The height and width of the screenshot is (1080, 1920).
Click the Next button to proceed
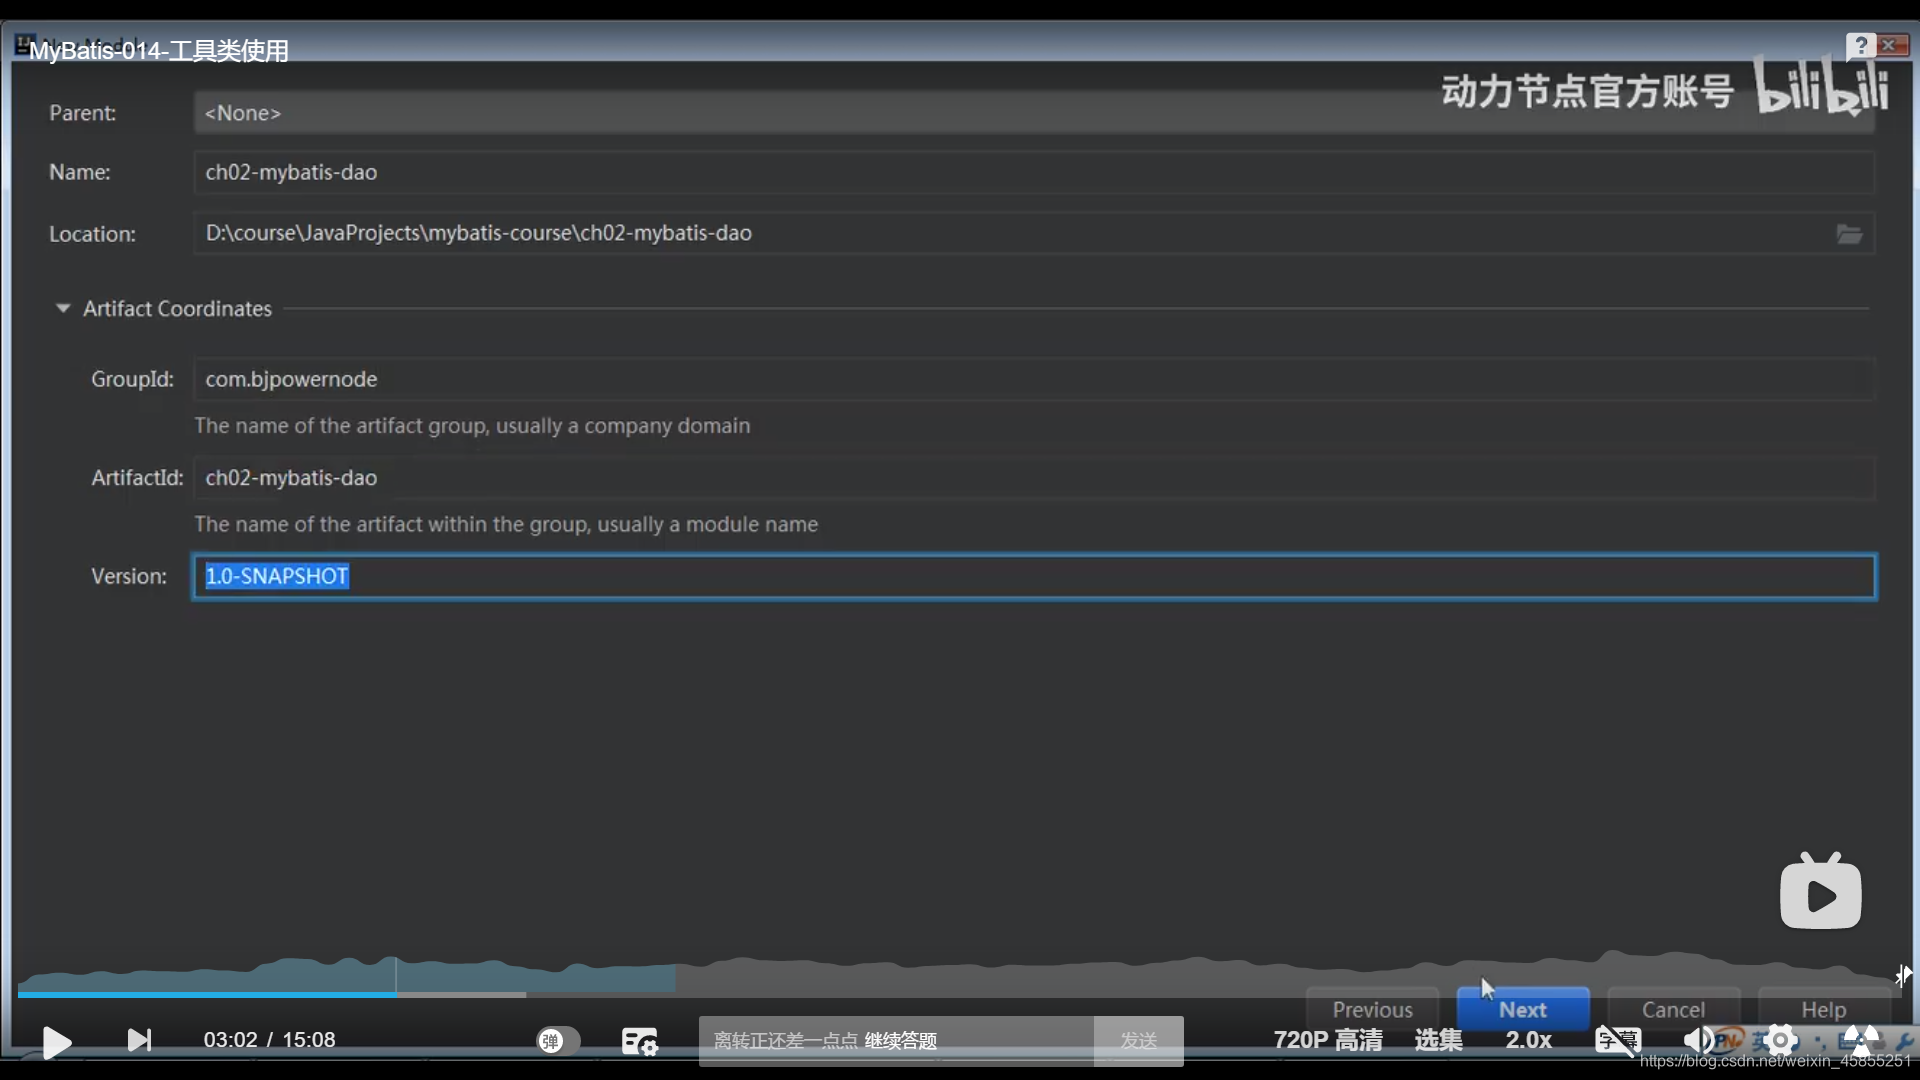[1522, 1009]
